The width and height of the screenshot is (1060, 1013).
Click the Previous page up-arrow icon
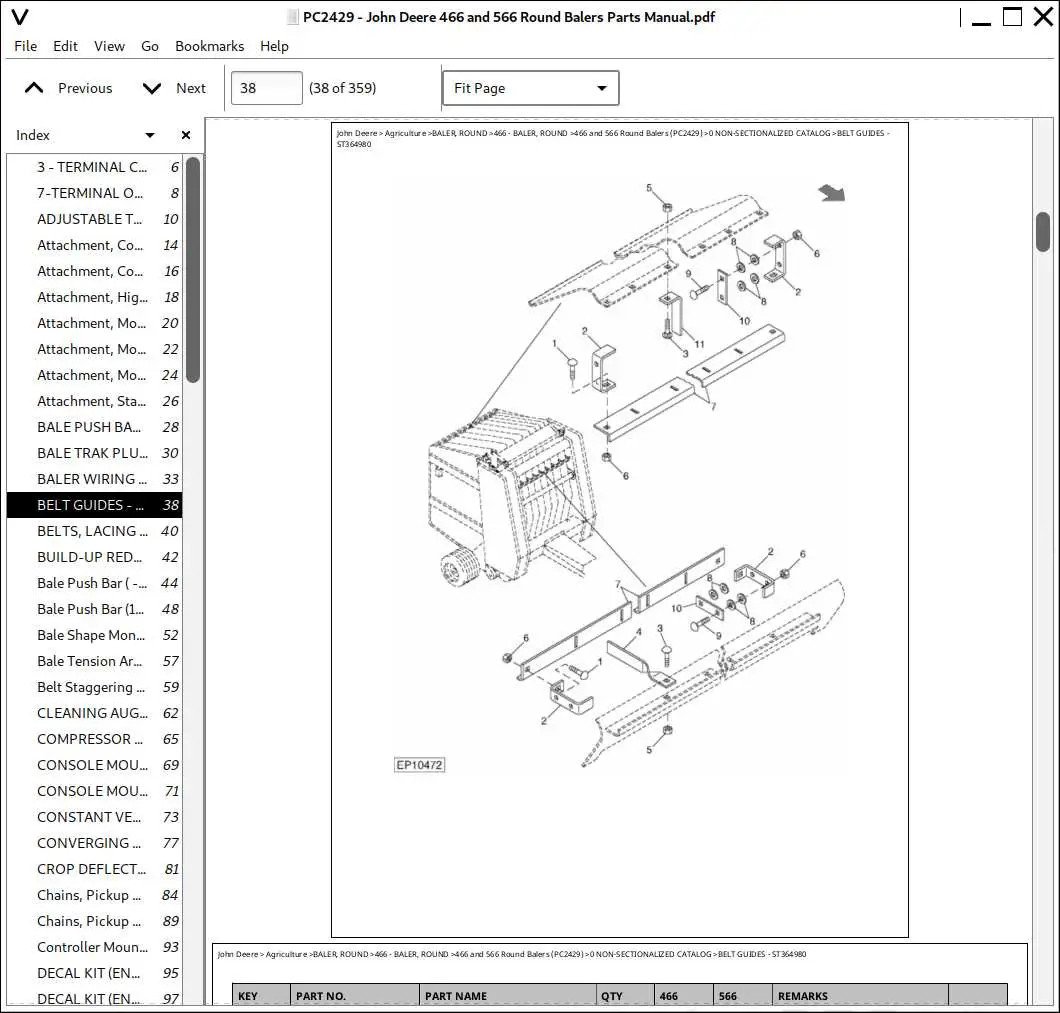pyautogui.click(x=34, y=88)
